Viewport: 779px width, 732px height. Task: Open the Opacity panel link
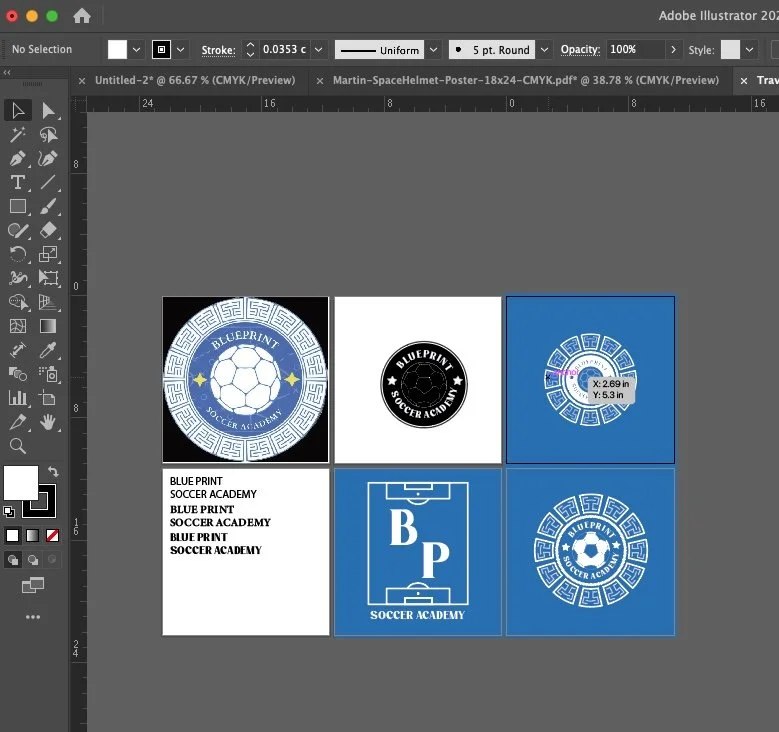[580, 50]
